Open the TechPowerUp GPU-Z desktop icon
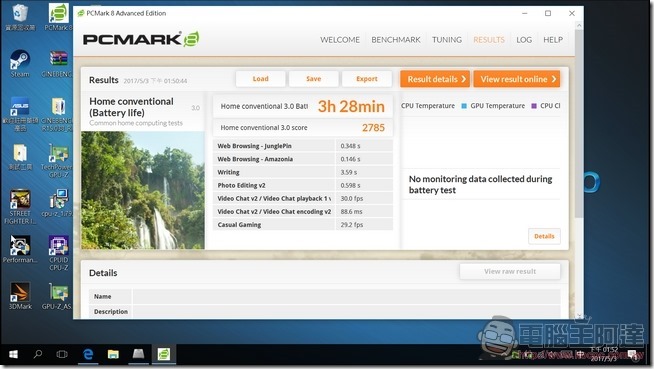 click(x=58, y=161)
